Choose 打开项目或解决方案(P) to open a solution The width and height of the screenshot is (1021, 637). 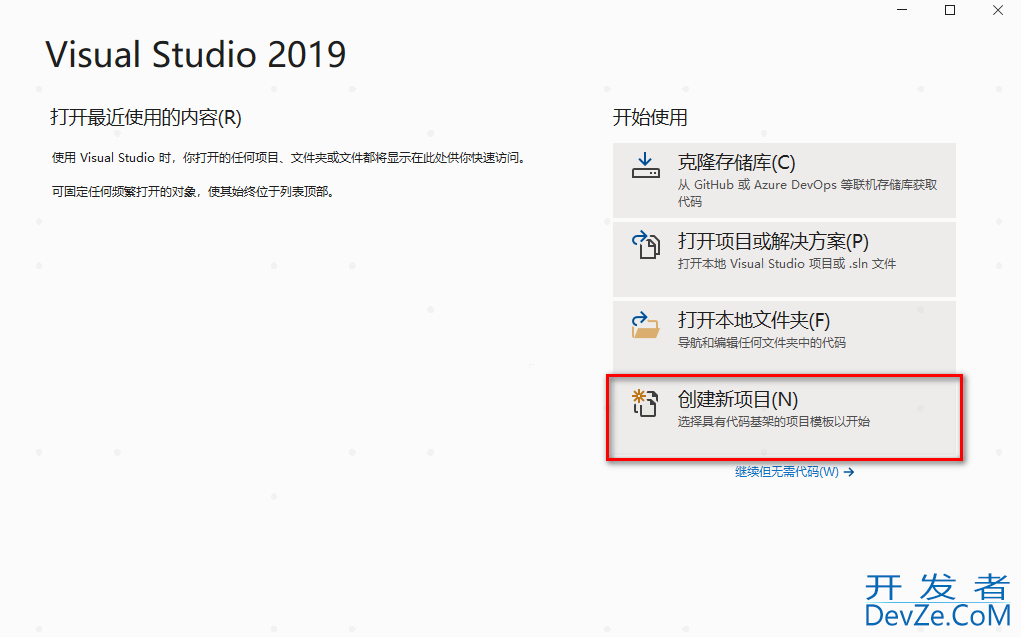click(x=773, y=242)
